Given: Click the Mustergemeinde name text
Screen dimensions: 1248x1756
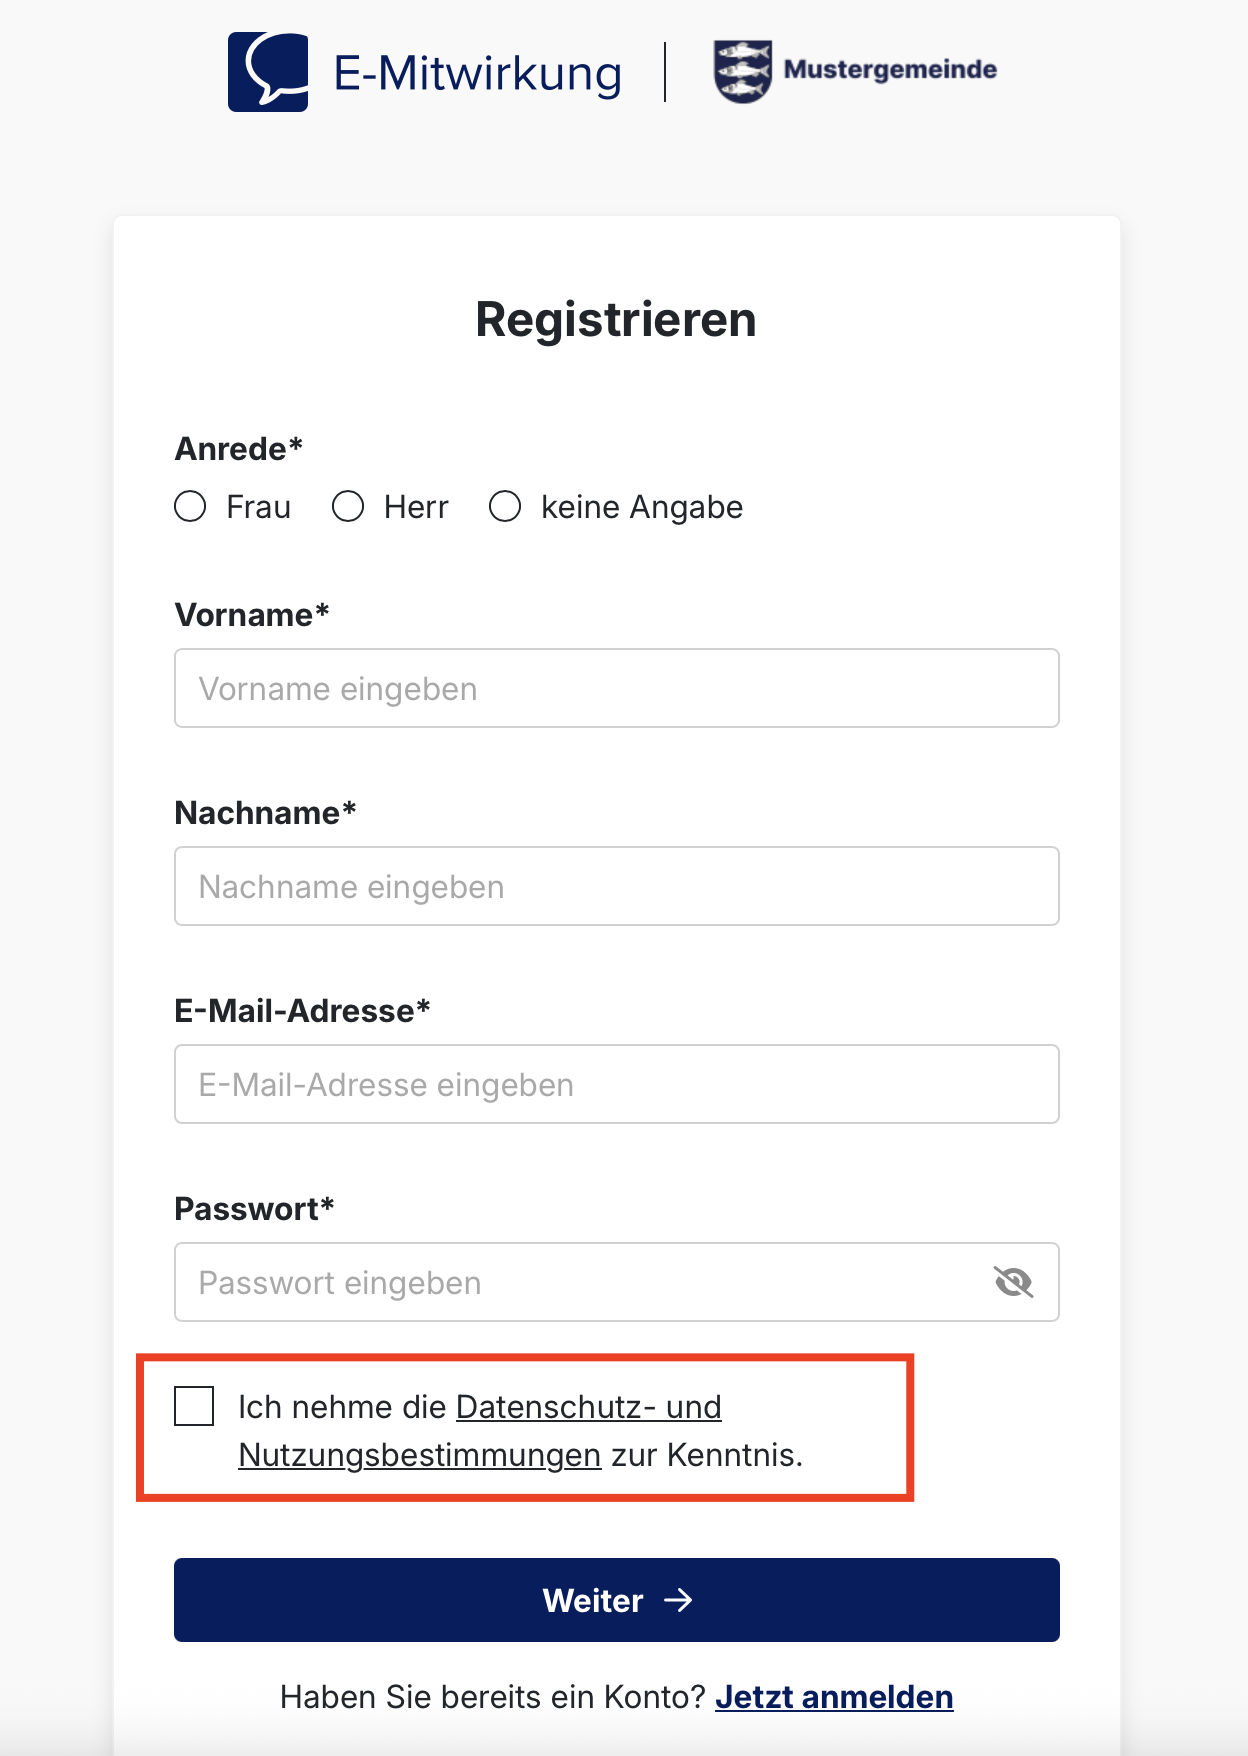Looking at the screenshot, I should pyautogui.click(x=890, y=69).
